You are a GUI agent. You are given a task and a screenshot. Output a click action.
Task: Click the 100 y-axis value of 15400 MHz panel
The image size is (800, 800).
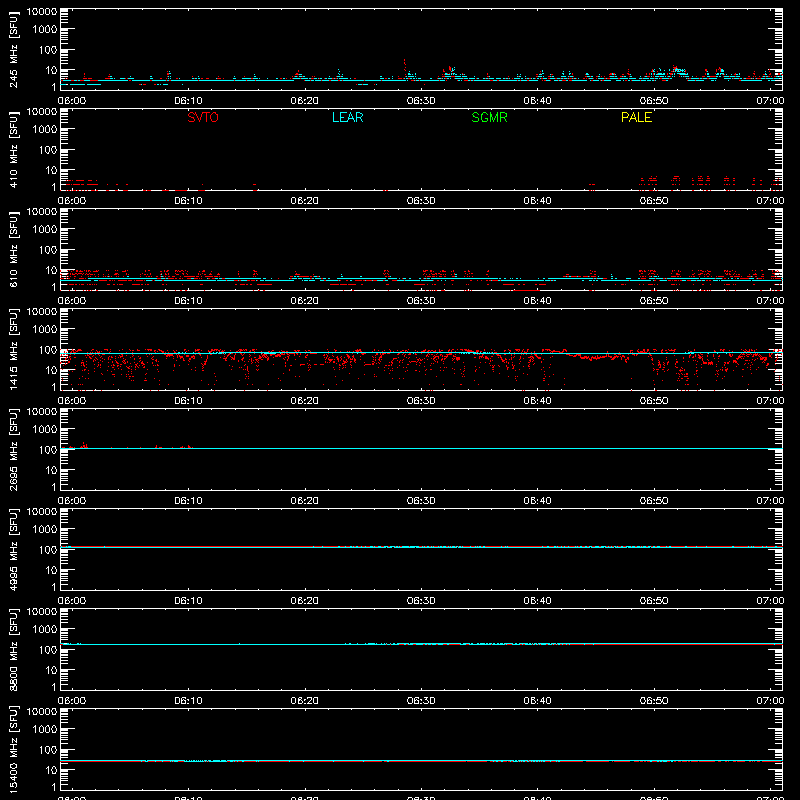[48, 749]
